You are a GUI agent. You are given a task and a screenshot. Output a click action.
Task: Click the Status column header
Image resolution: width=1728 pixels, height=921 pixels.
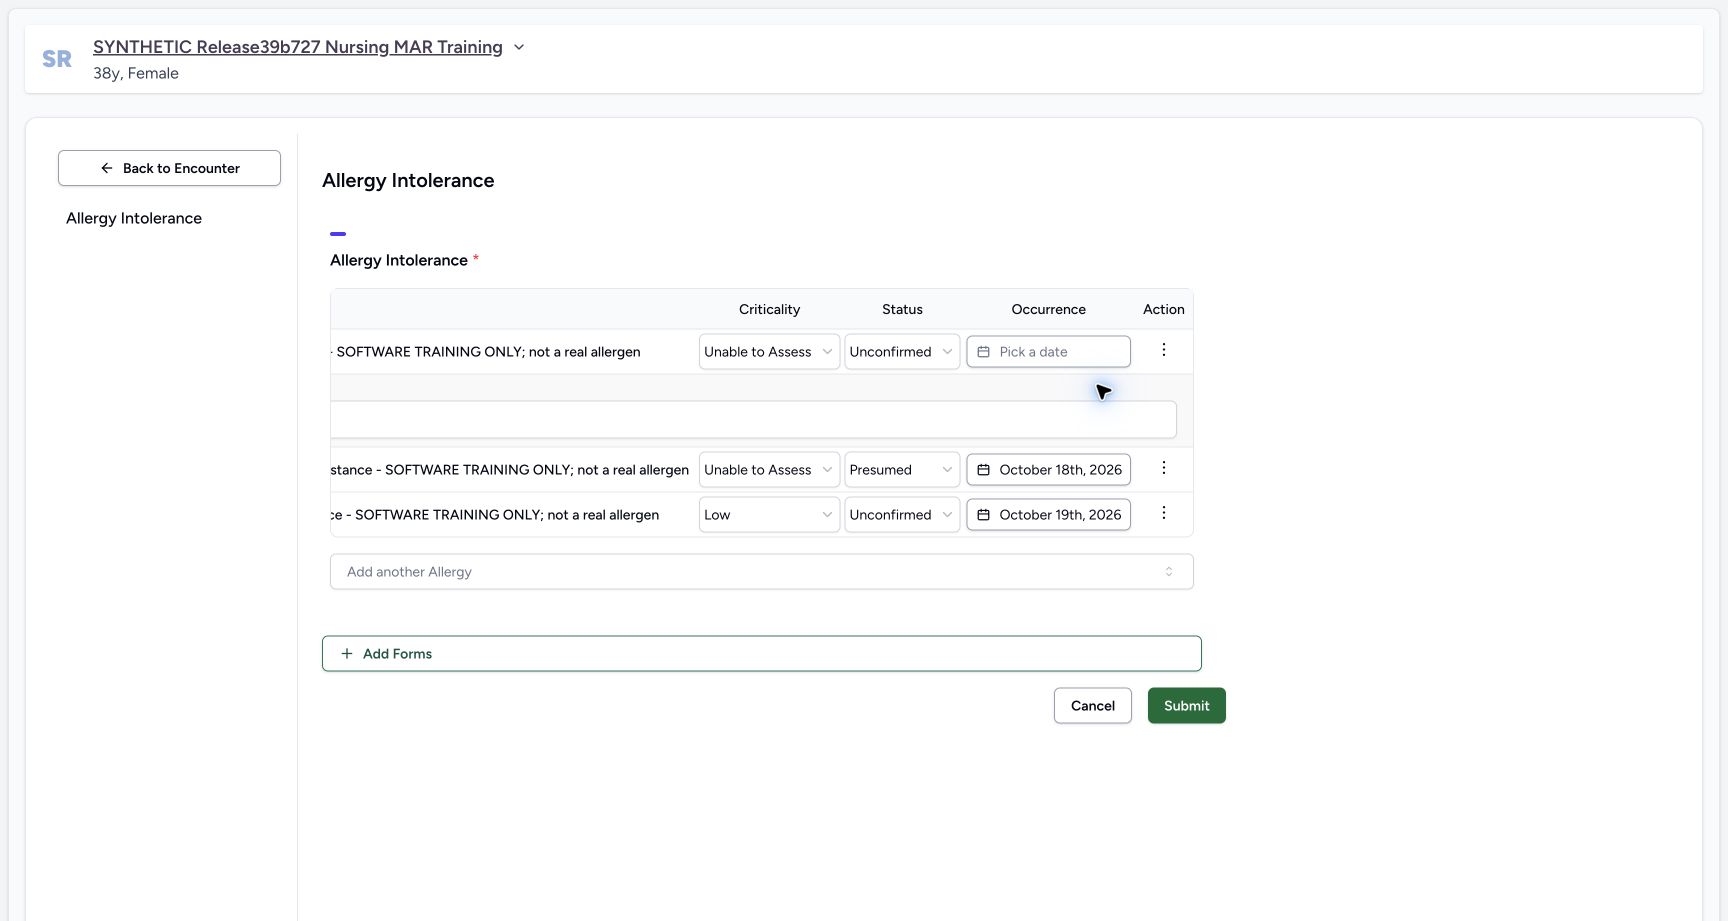pos(902,309)
